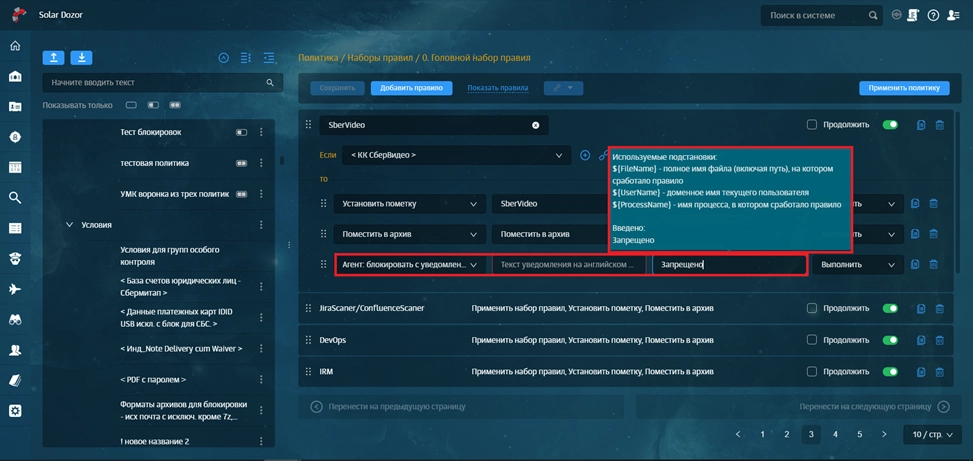Open the three-dot menu for Тест блокировок
The image size is (973, 461).
click(261, 132)
